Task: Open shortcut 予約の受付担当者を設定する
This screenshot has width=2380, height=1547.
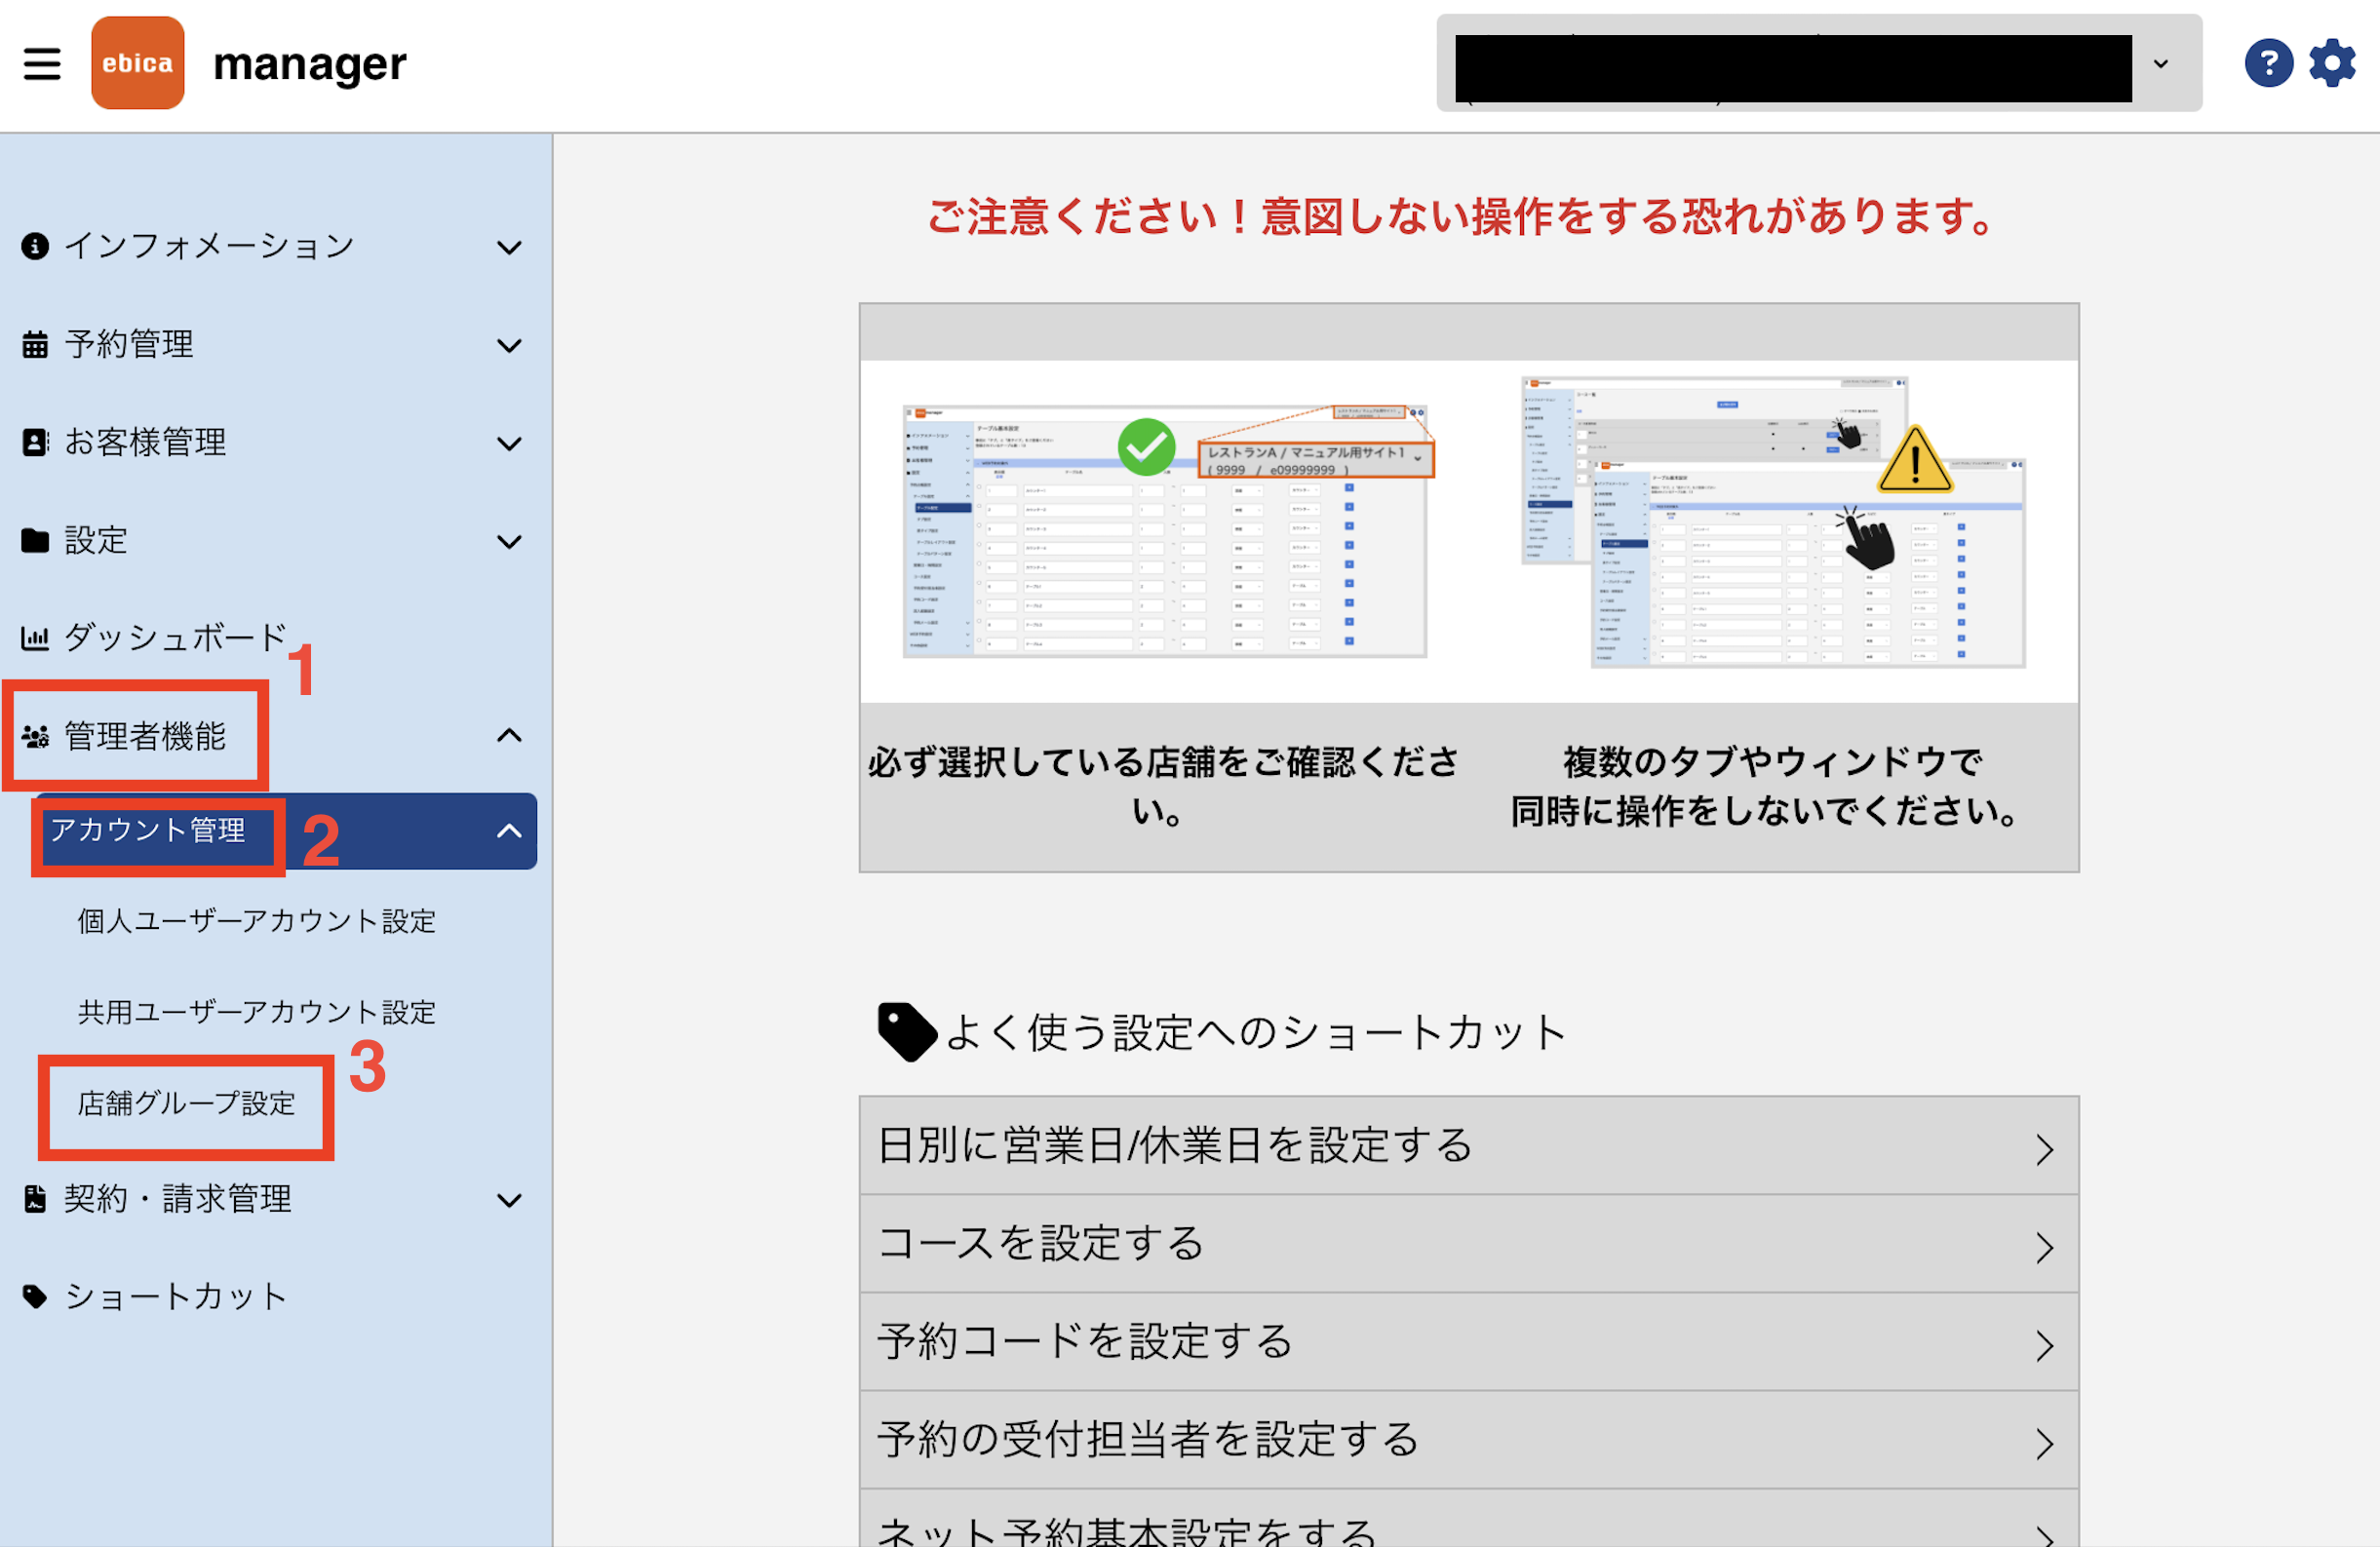Action: pos(1469,1440)
